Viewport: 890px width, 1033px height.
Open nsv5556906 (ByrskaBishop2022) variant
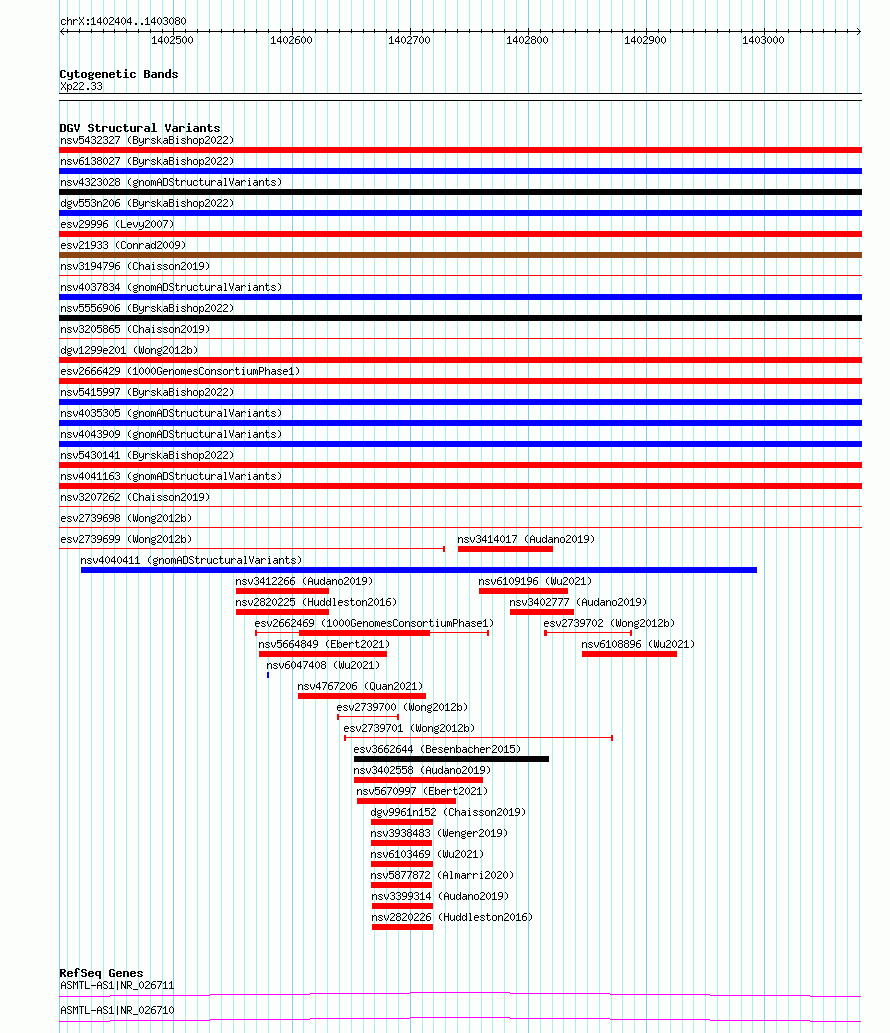click(147, 308)
